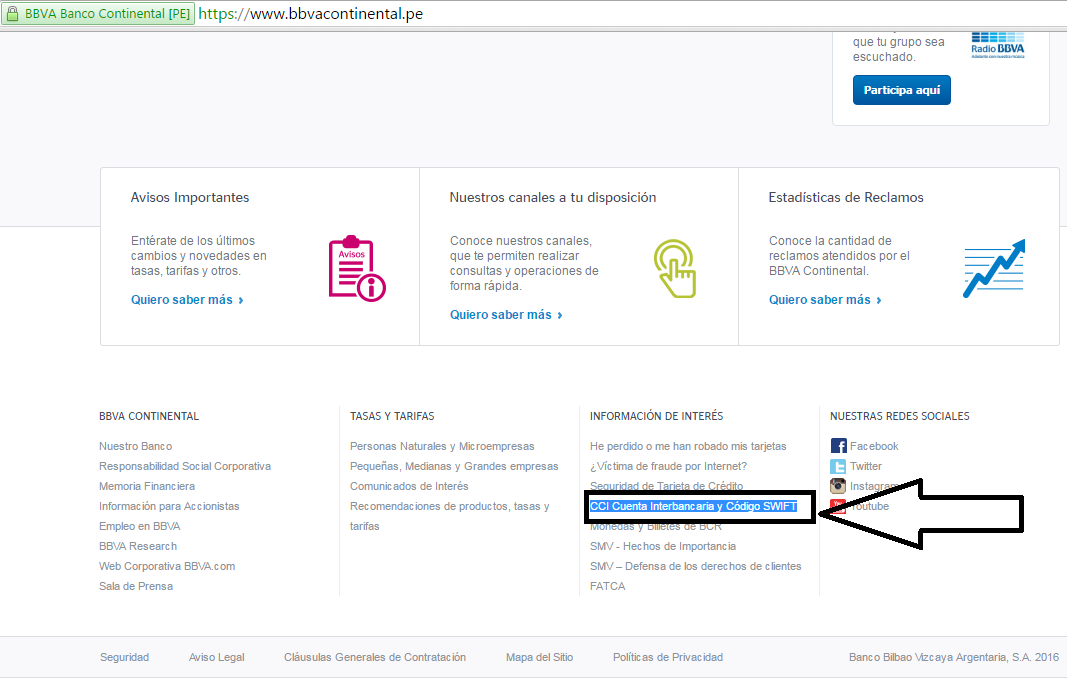Open He perdido o me han robado mis tarjetas
This screenshot has width=1067, height=679.
(x=688, y=446)
